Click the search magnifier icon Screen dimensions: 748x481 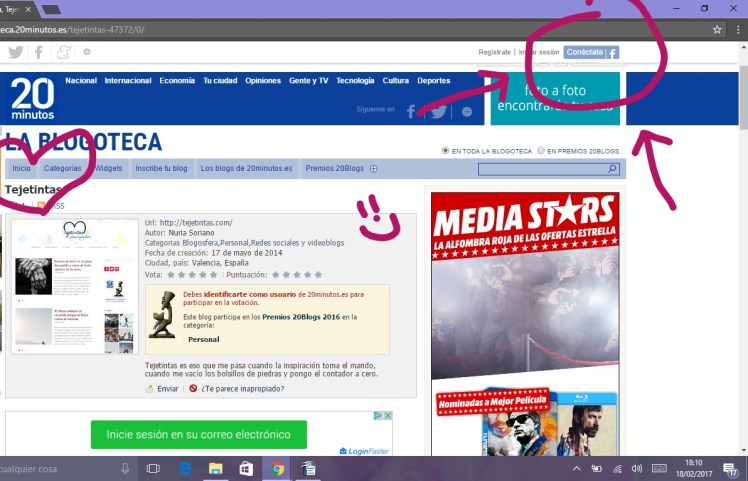pos(613,170)
